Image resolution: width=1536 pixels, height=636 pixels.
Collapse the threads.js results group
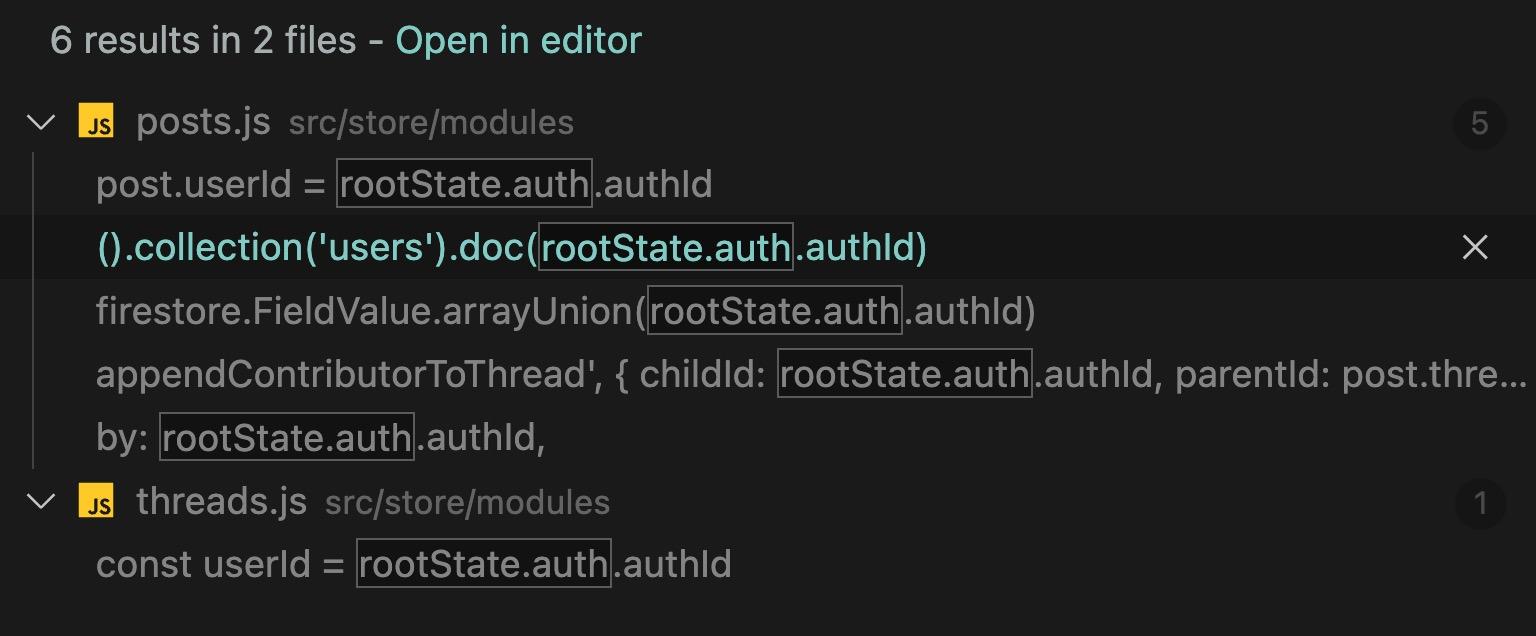[41, 502]
